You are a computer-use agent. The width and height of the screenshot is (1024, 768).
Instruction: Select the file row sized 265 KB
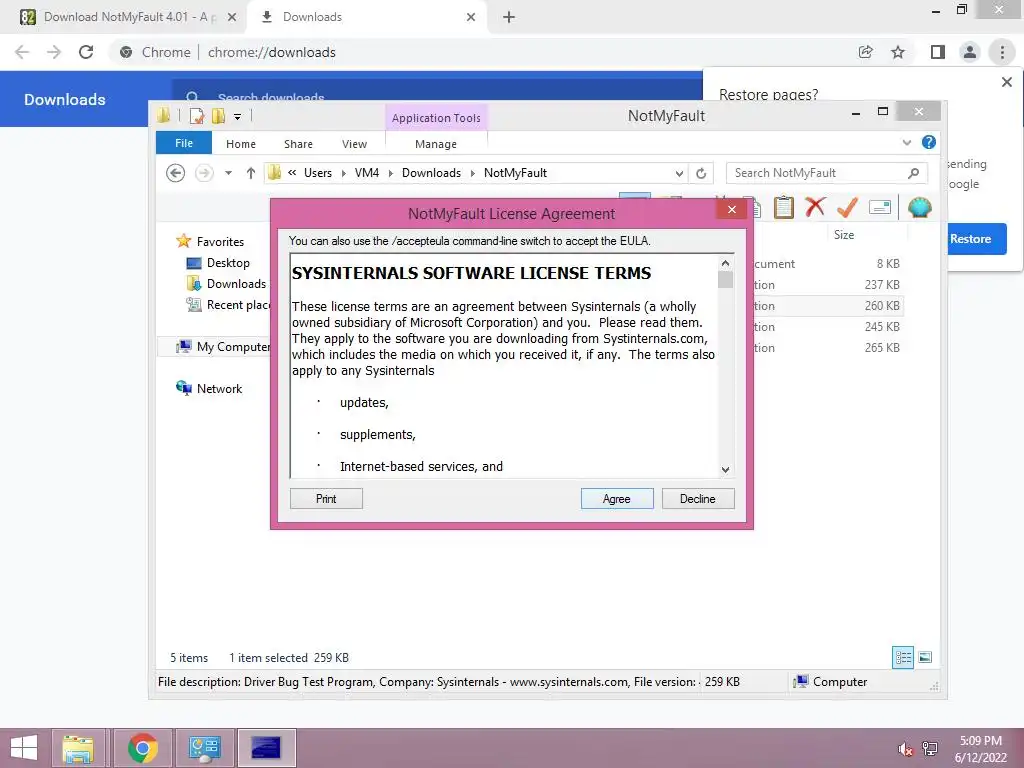click(x=828, y=347)
